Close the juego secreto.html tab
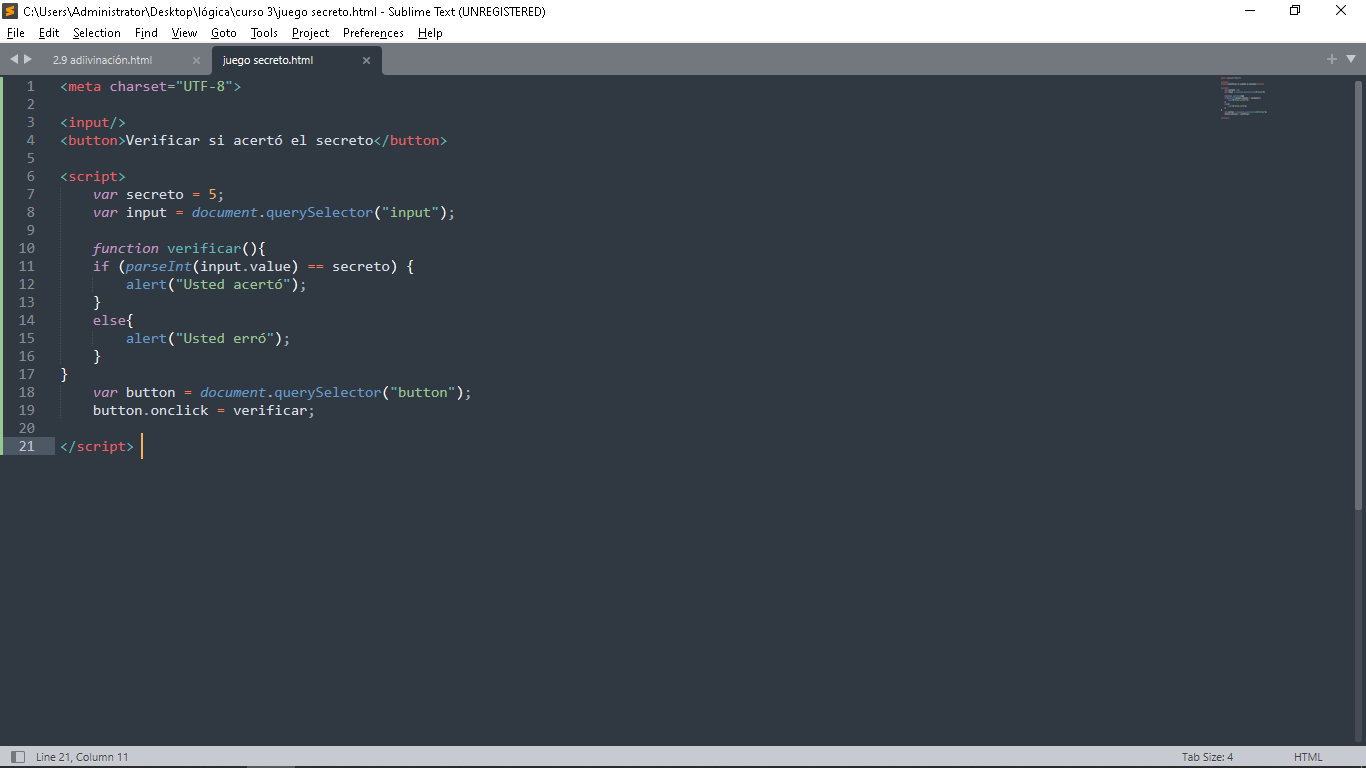The width and height of the screenshot is (1366, 768). pyautogui.click(x=366, y=60)
